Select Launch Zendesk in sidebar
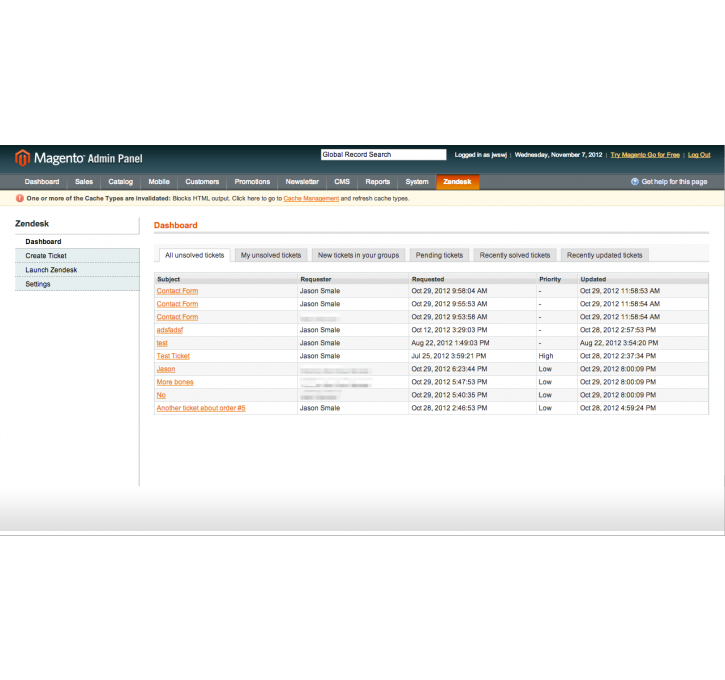Screen dimensions: 725x680 pyautogui.click(x=77, y=270)
